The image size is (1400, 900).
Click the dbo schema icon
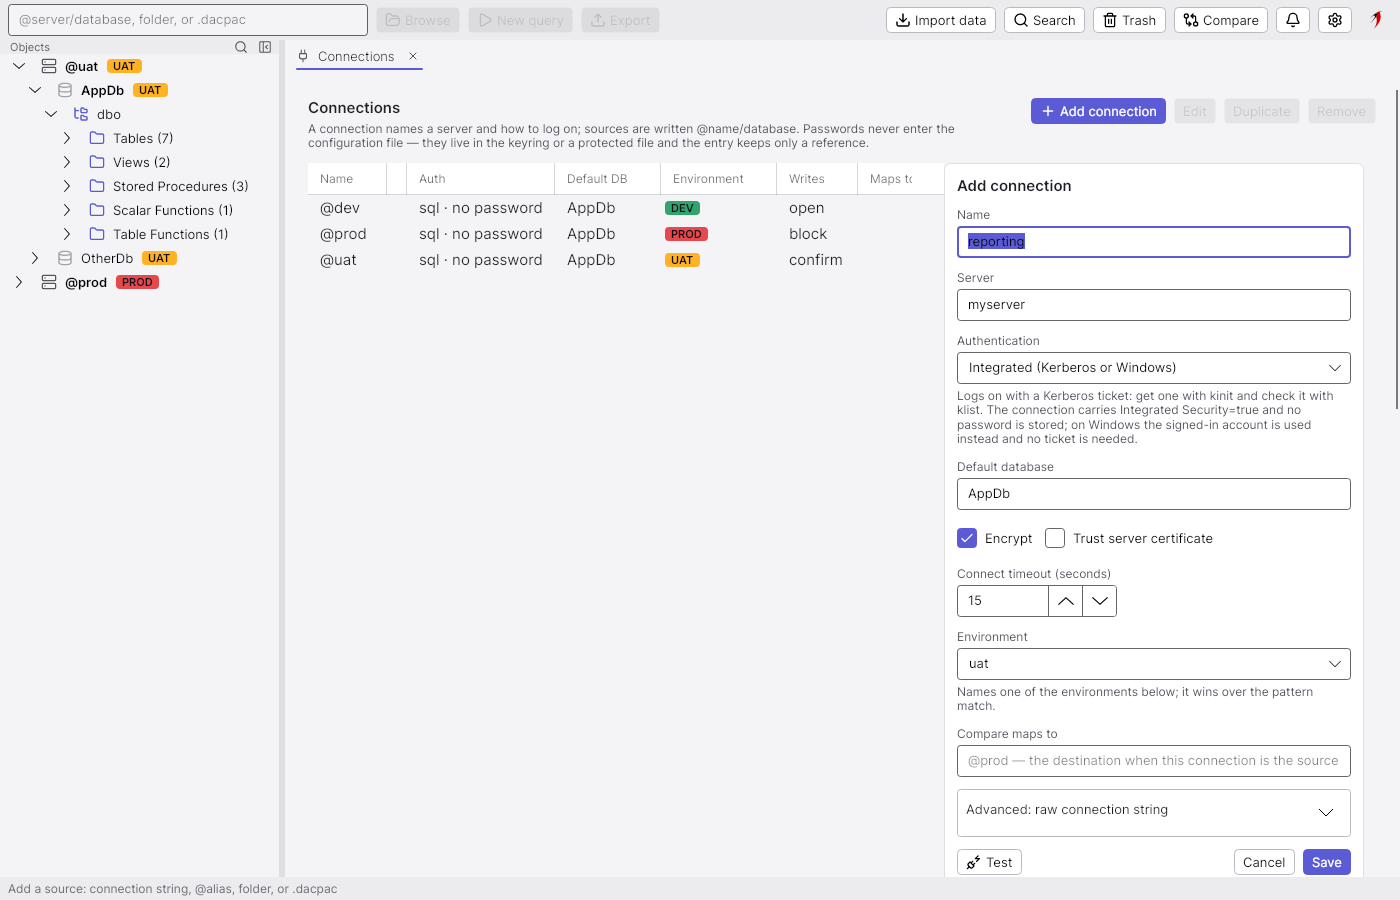point(81,114)
